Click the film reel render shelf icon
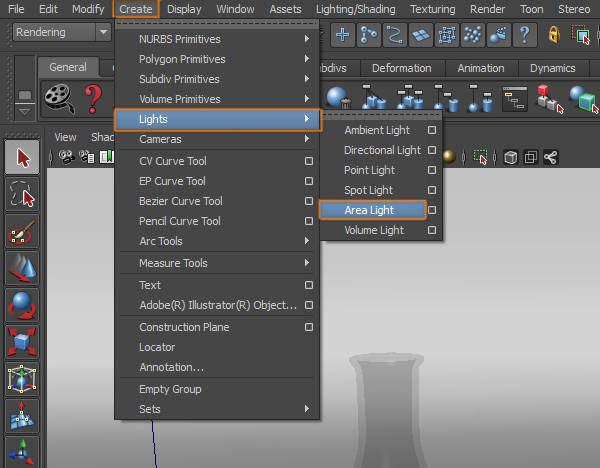The width and height of the screenshot is (600, 468). [59, 97]
